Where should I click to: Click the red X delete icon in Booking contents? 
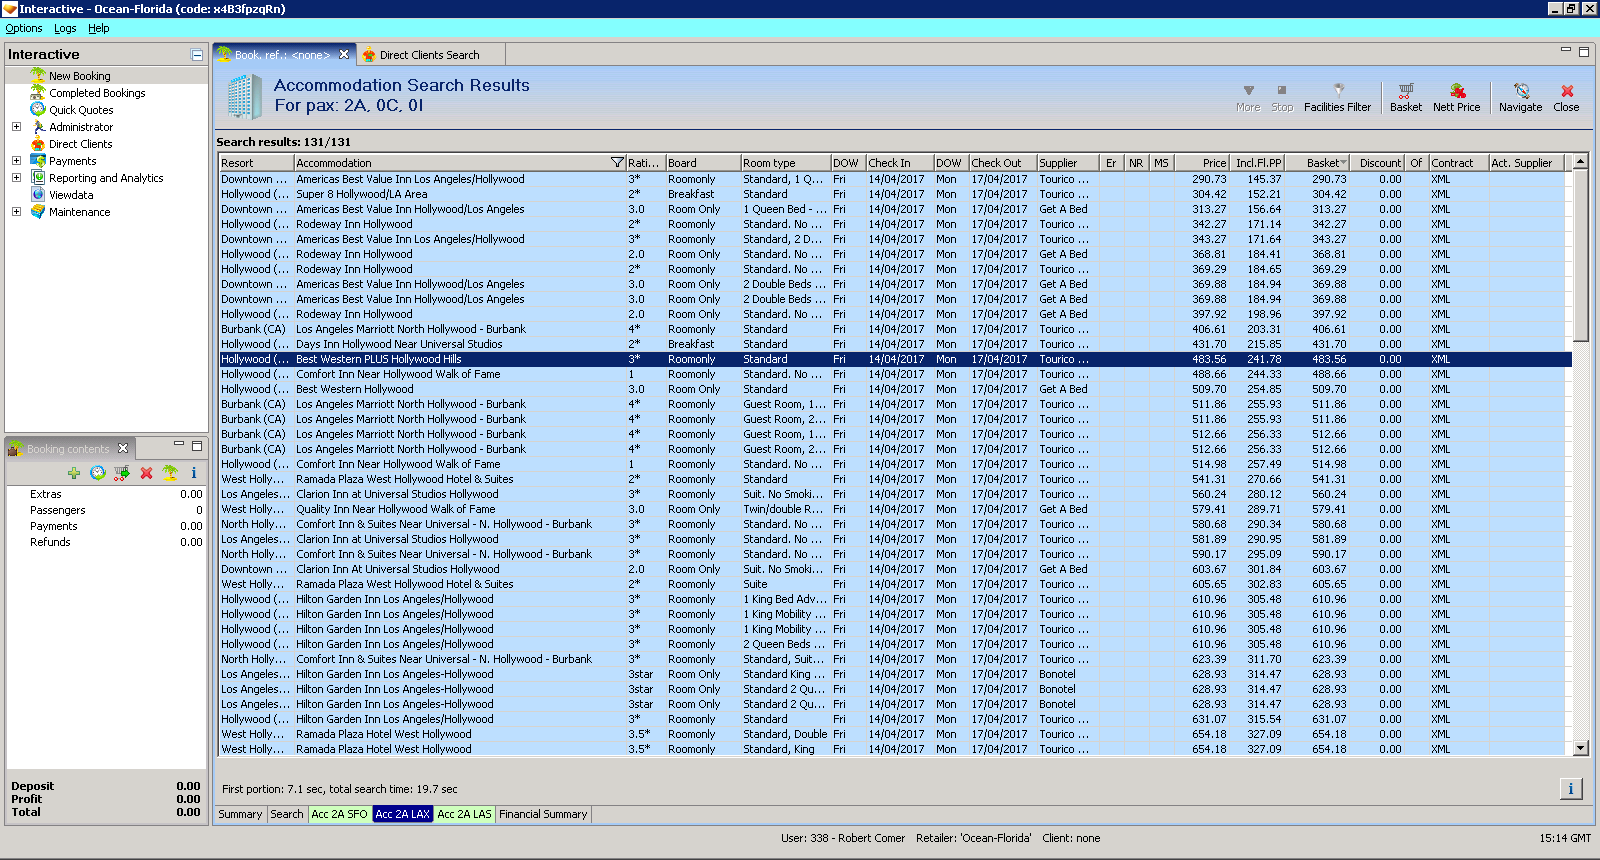(x=146, y=473)
